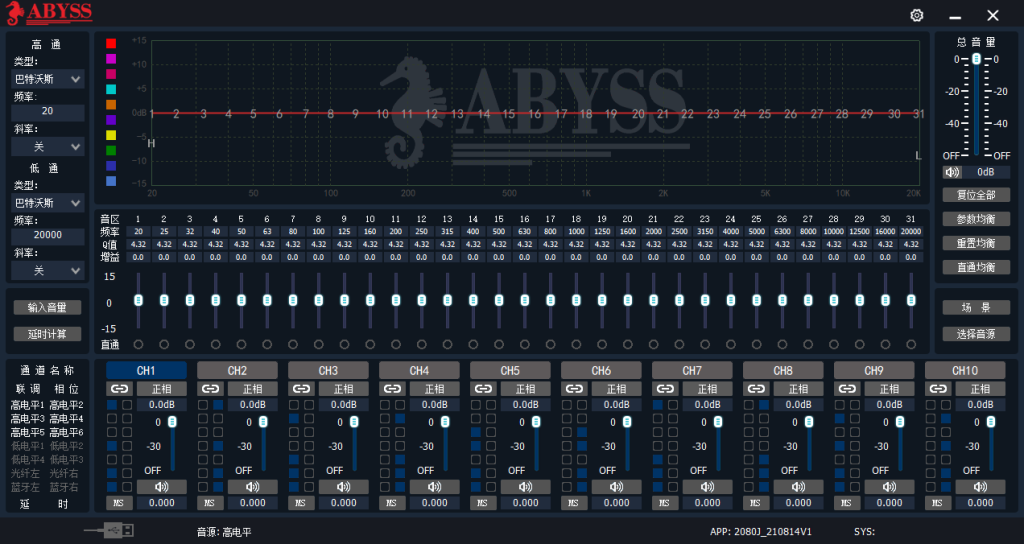Switch to the CH8 channel tab
Screen dimensions: 1024x544
(x=783, y=371)
